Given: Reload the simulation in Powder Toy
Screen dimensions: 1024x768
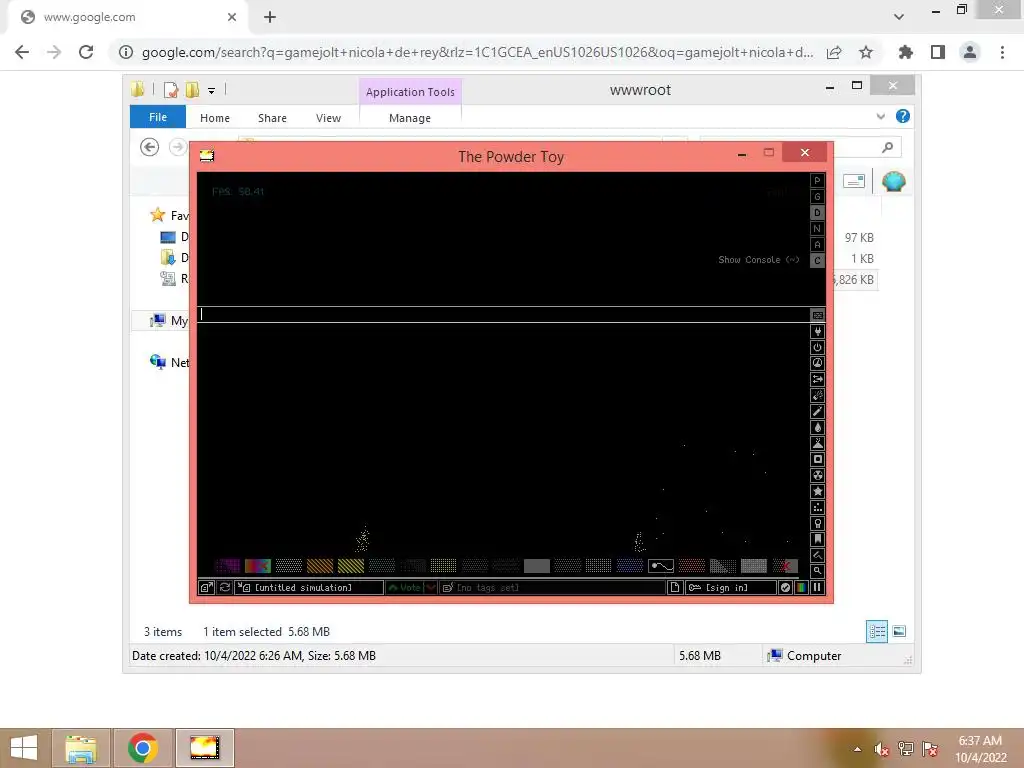Looking at the screenshot, I should click(225, 587).
